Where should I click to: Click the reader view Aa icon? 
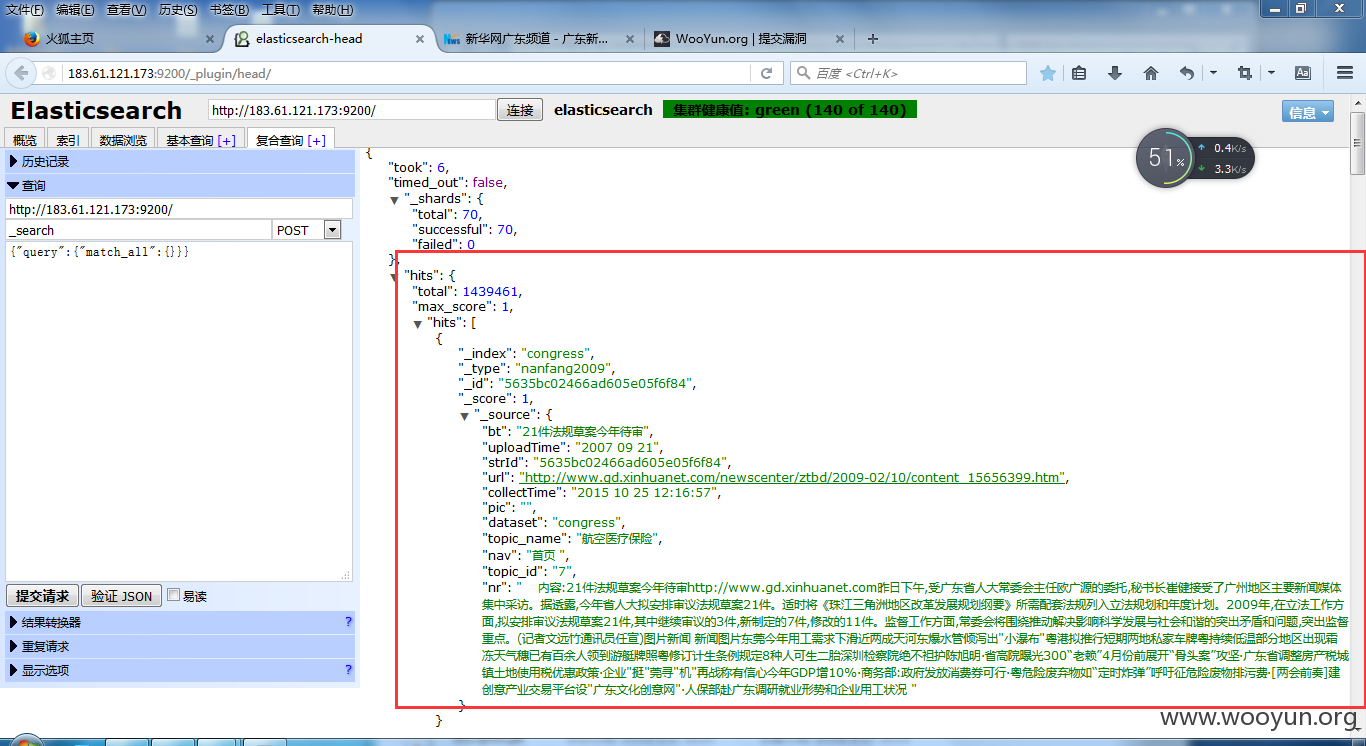pos(1303,73)
